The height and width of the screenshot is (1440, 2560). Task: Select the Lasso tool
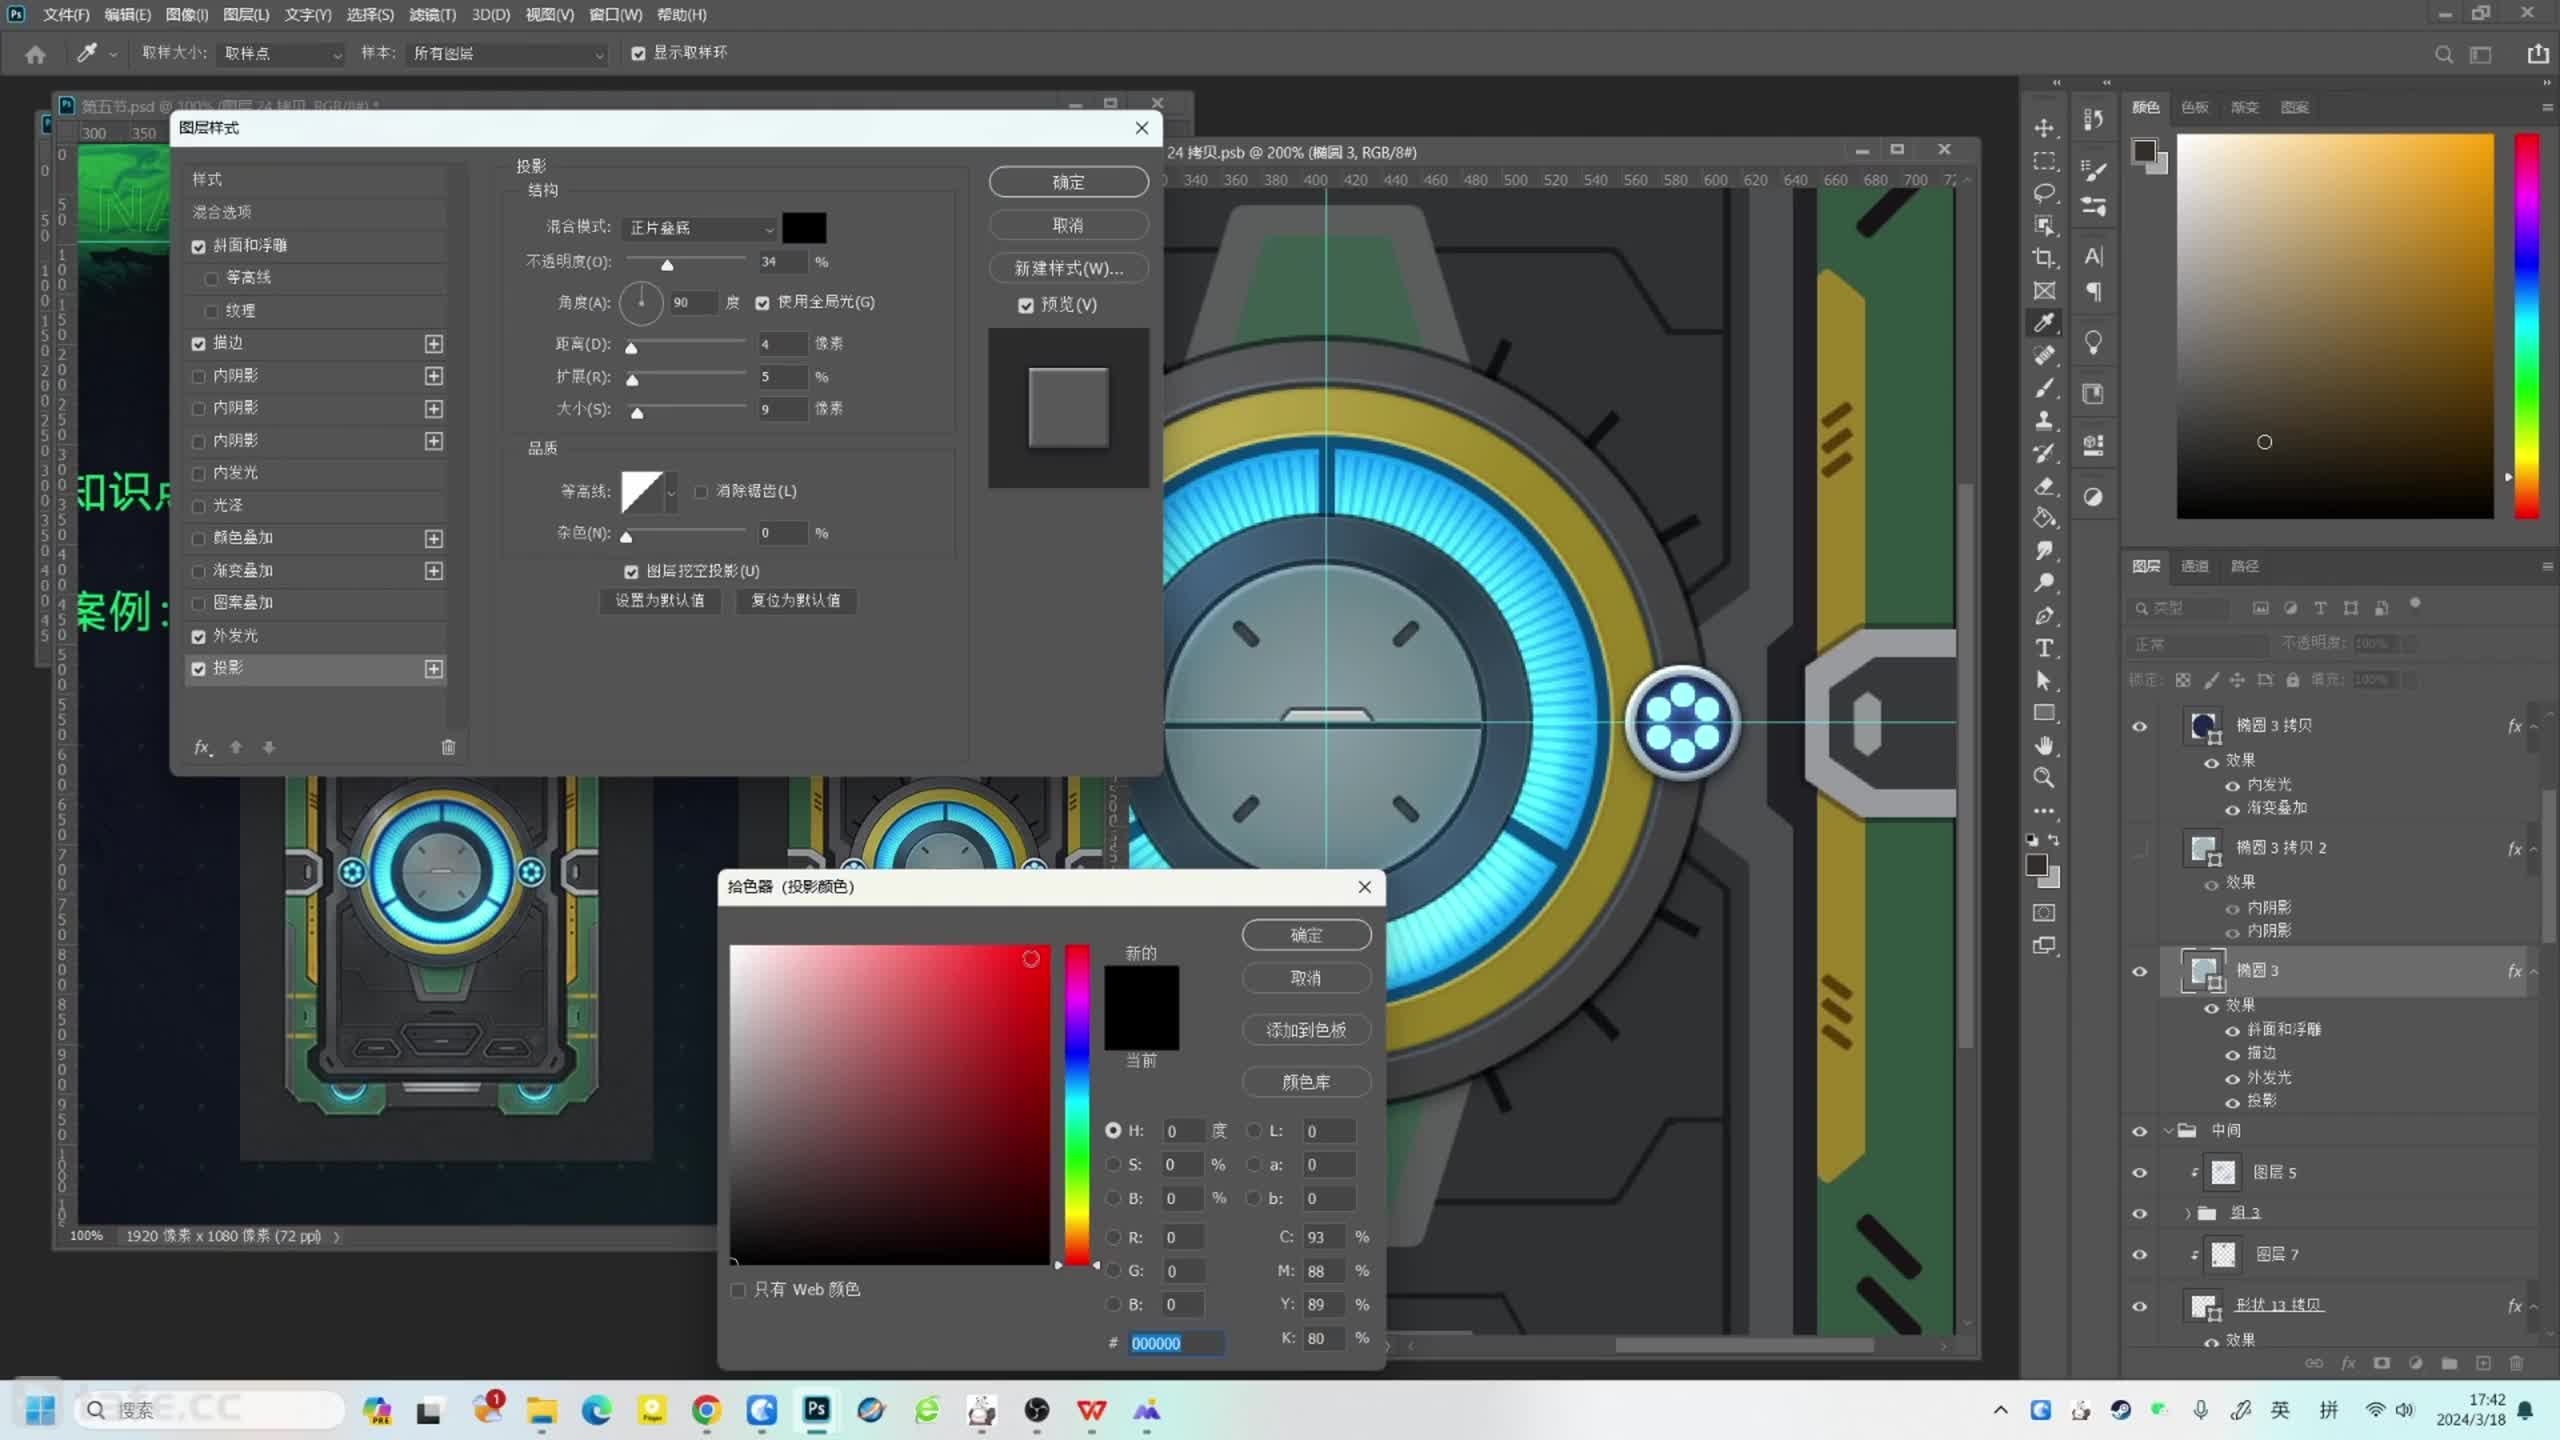point(2044,193)
